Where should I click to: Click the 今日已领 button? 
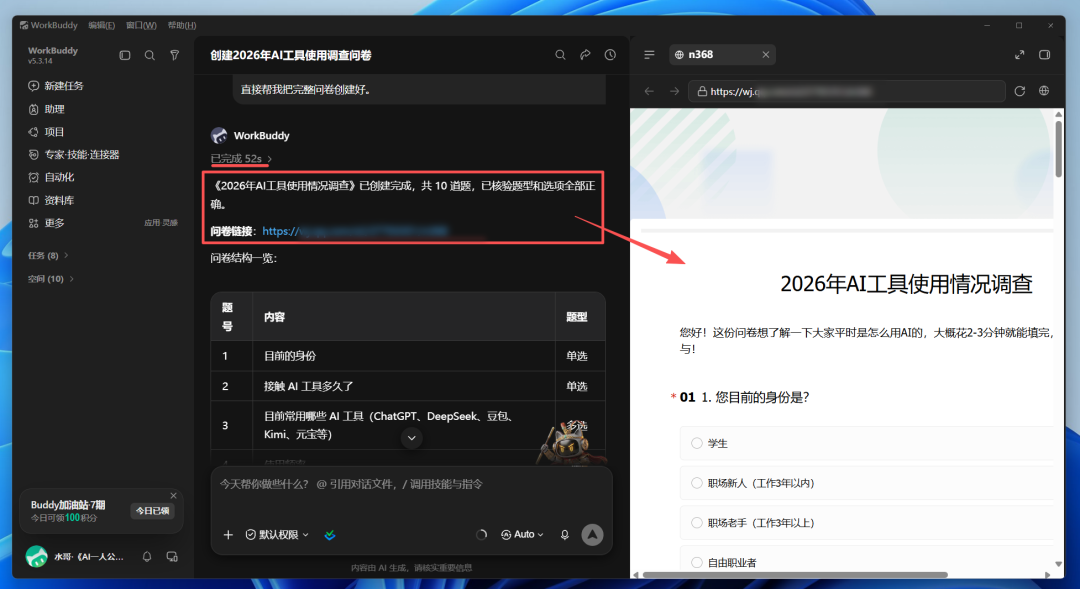pyautogui.click(x=152, y=511)
